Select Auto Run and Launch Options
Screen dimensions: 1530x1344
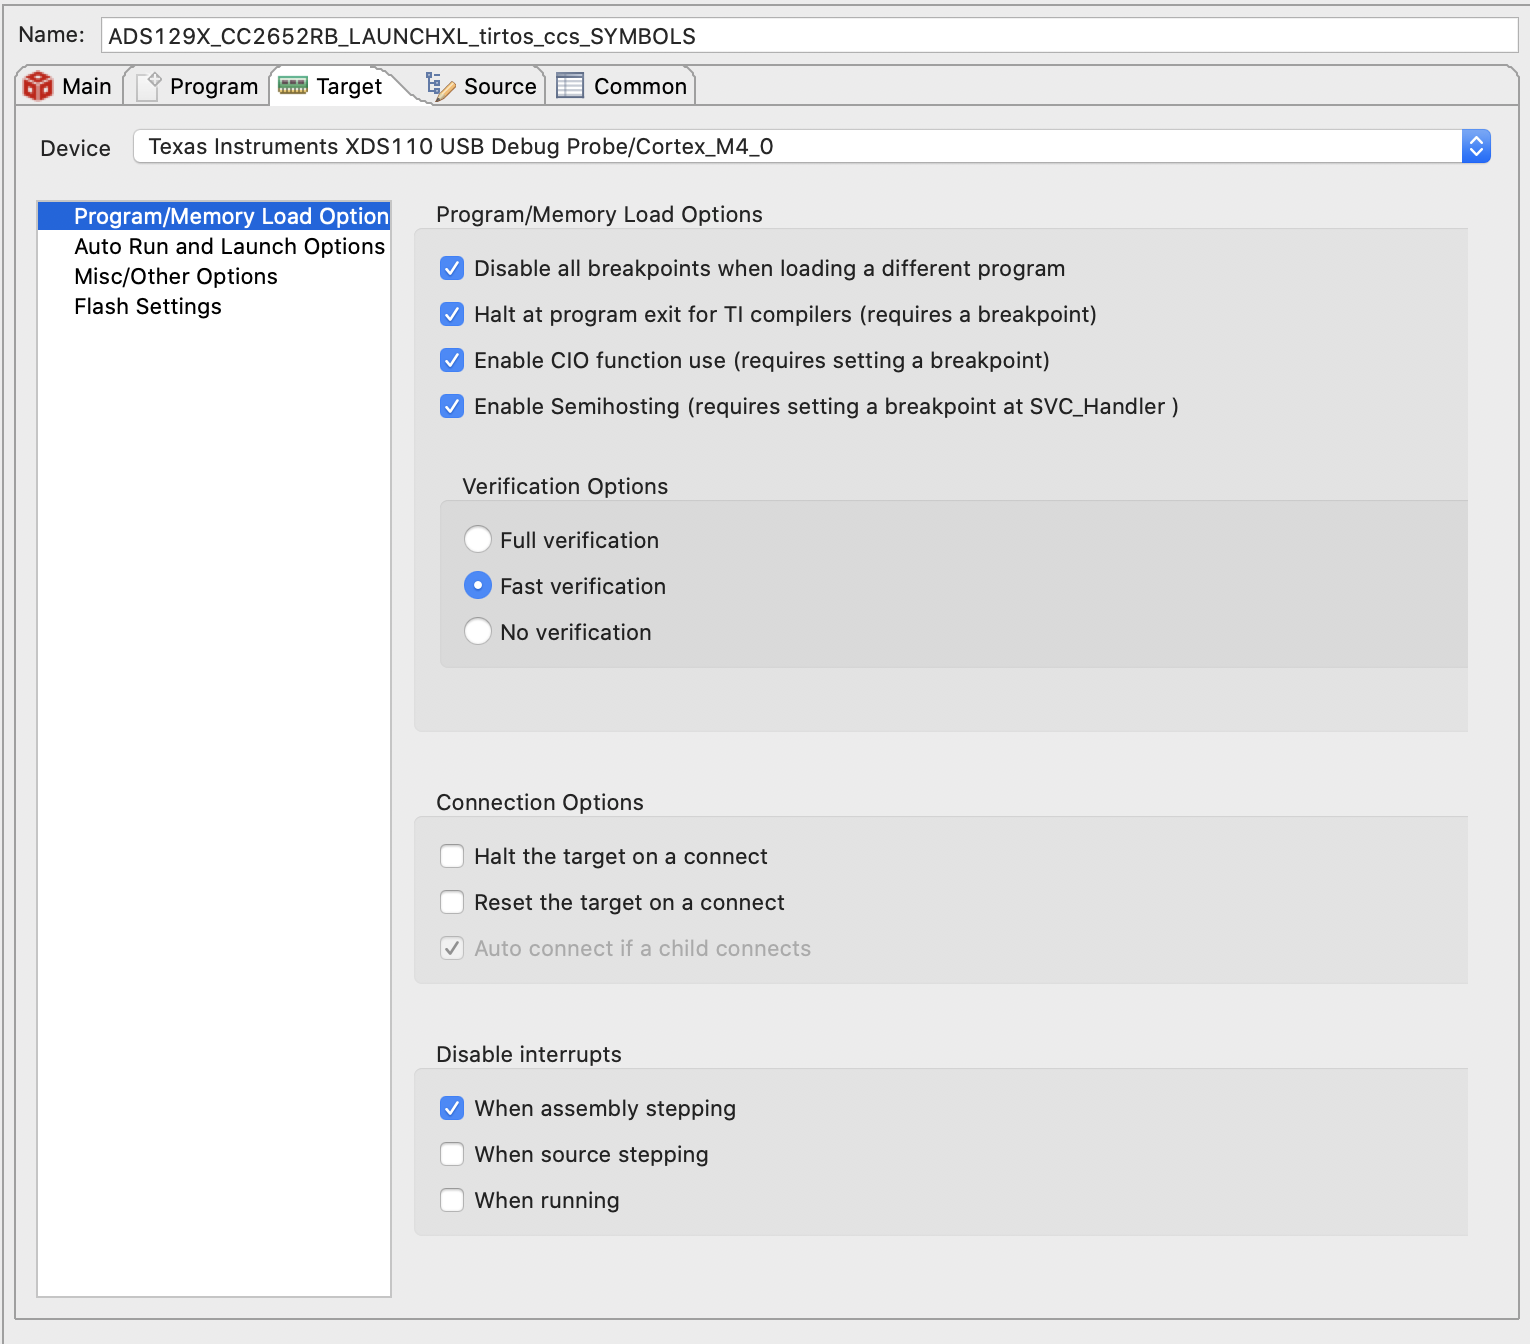(x=214, y=246)
